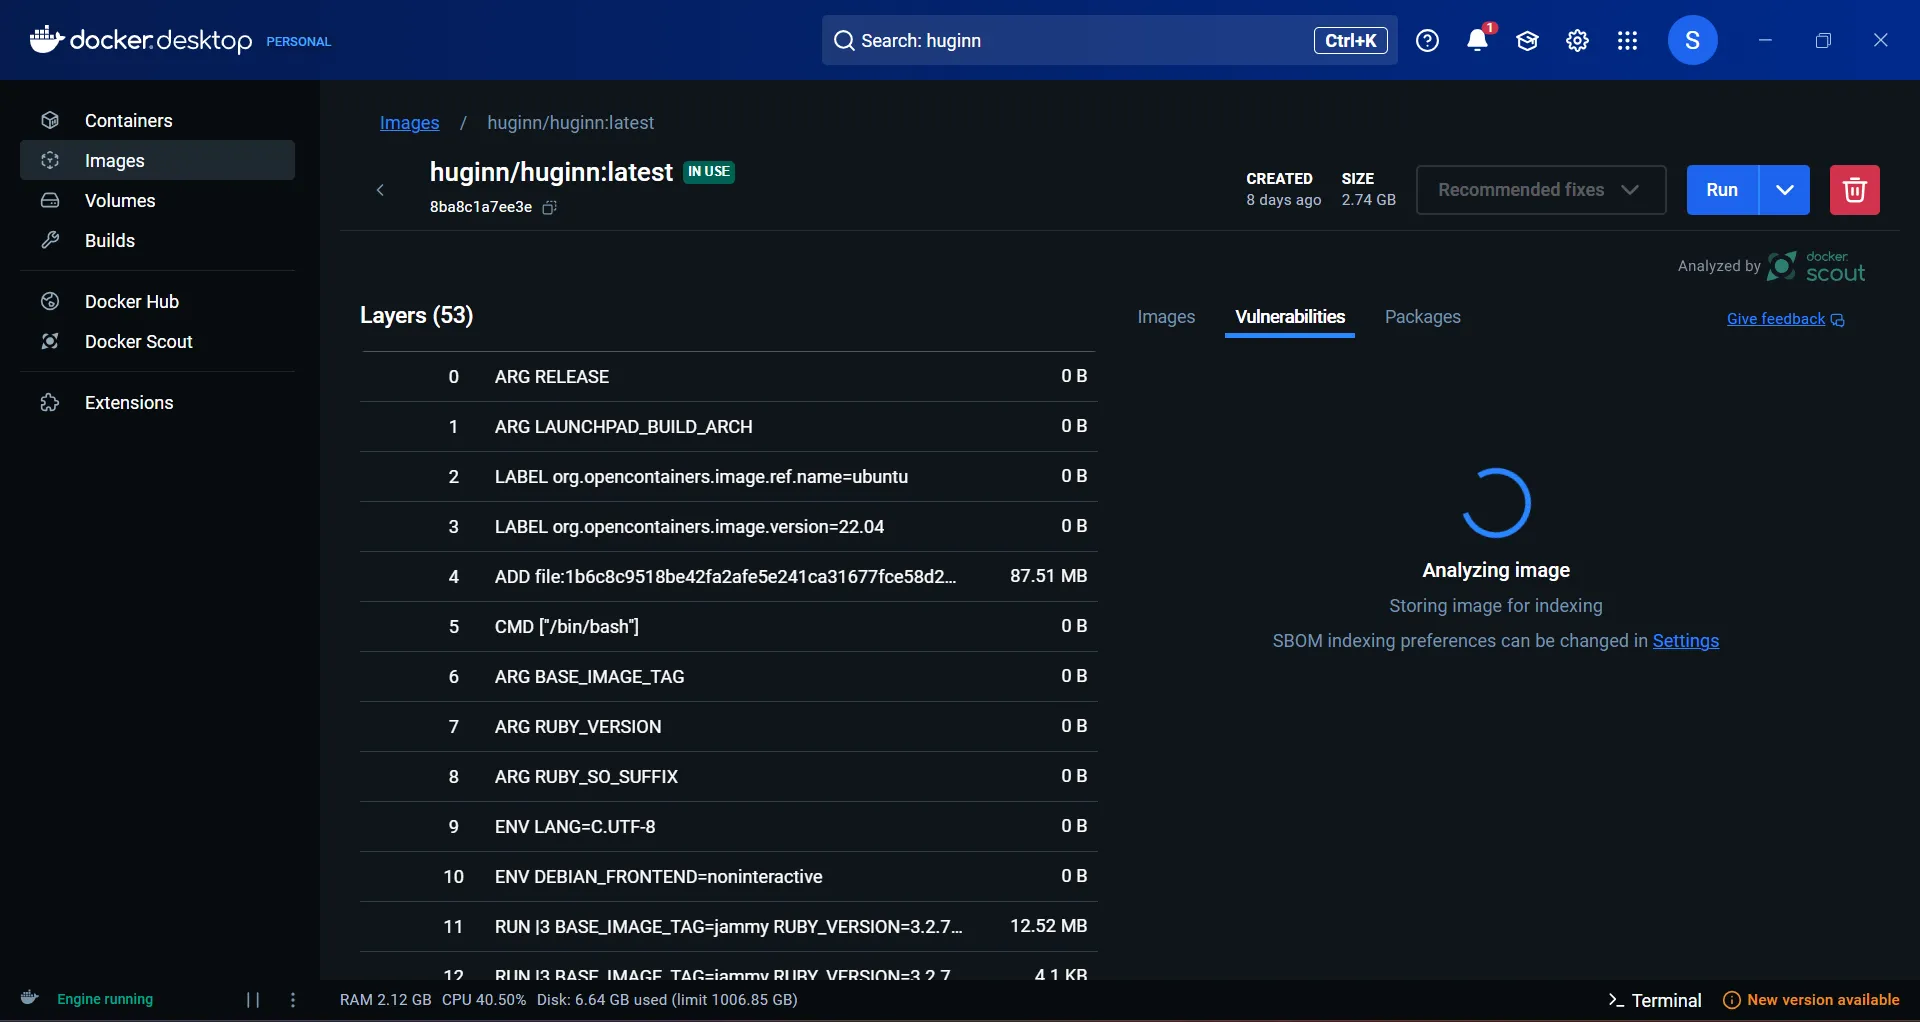Click the Docker Hub menu label
1920x1022 pixels.
132,301
